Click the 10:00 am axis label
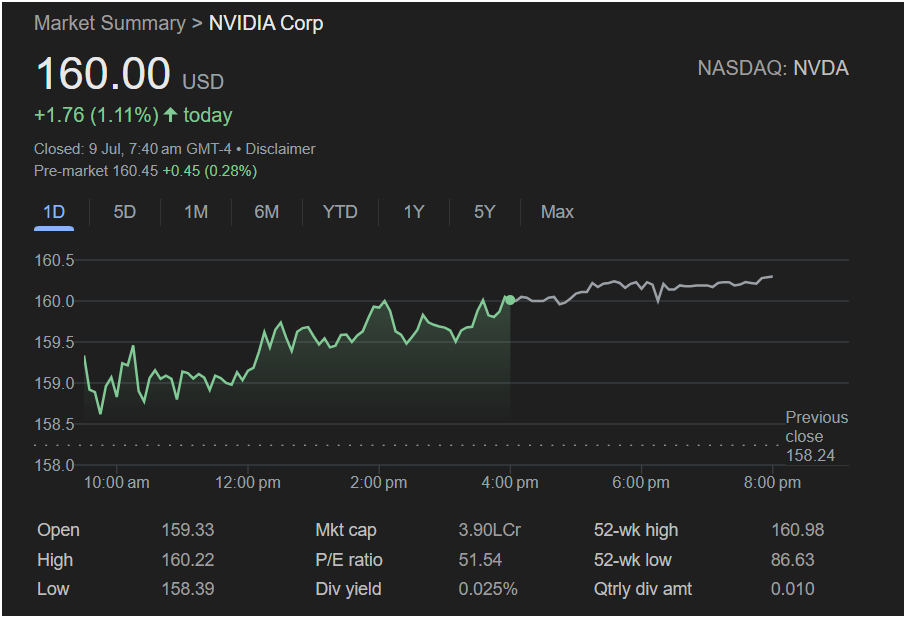 (117, 483)
